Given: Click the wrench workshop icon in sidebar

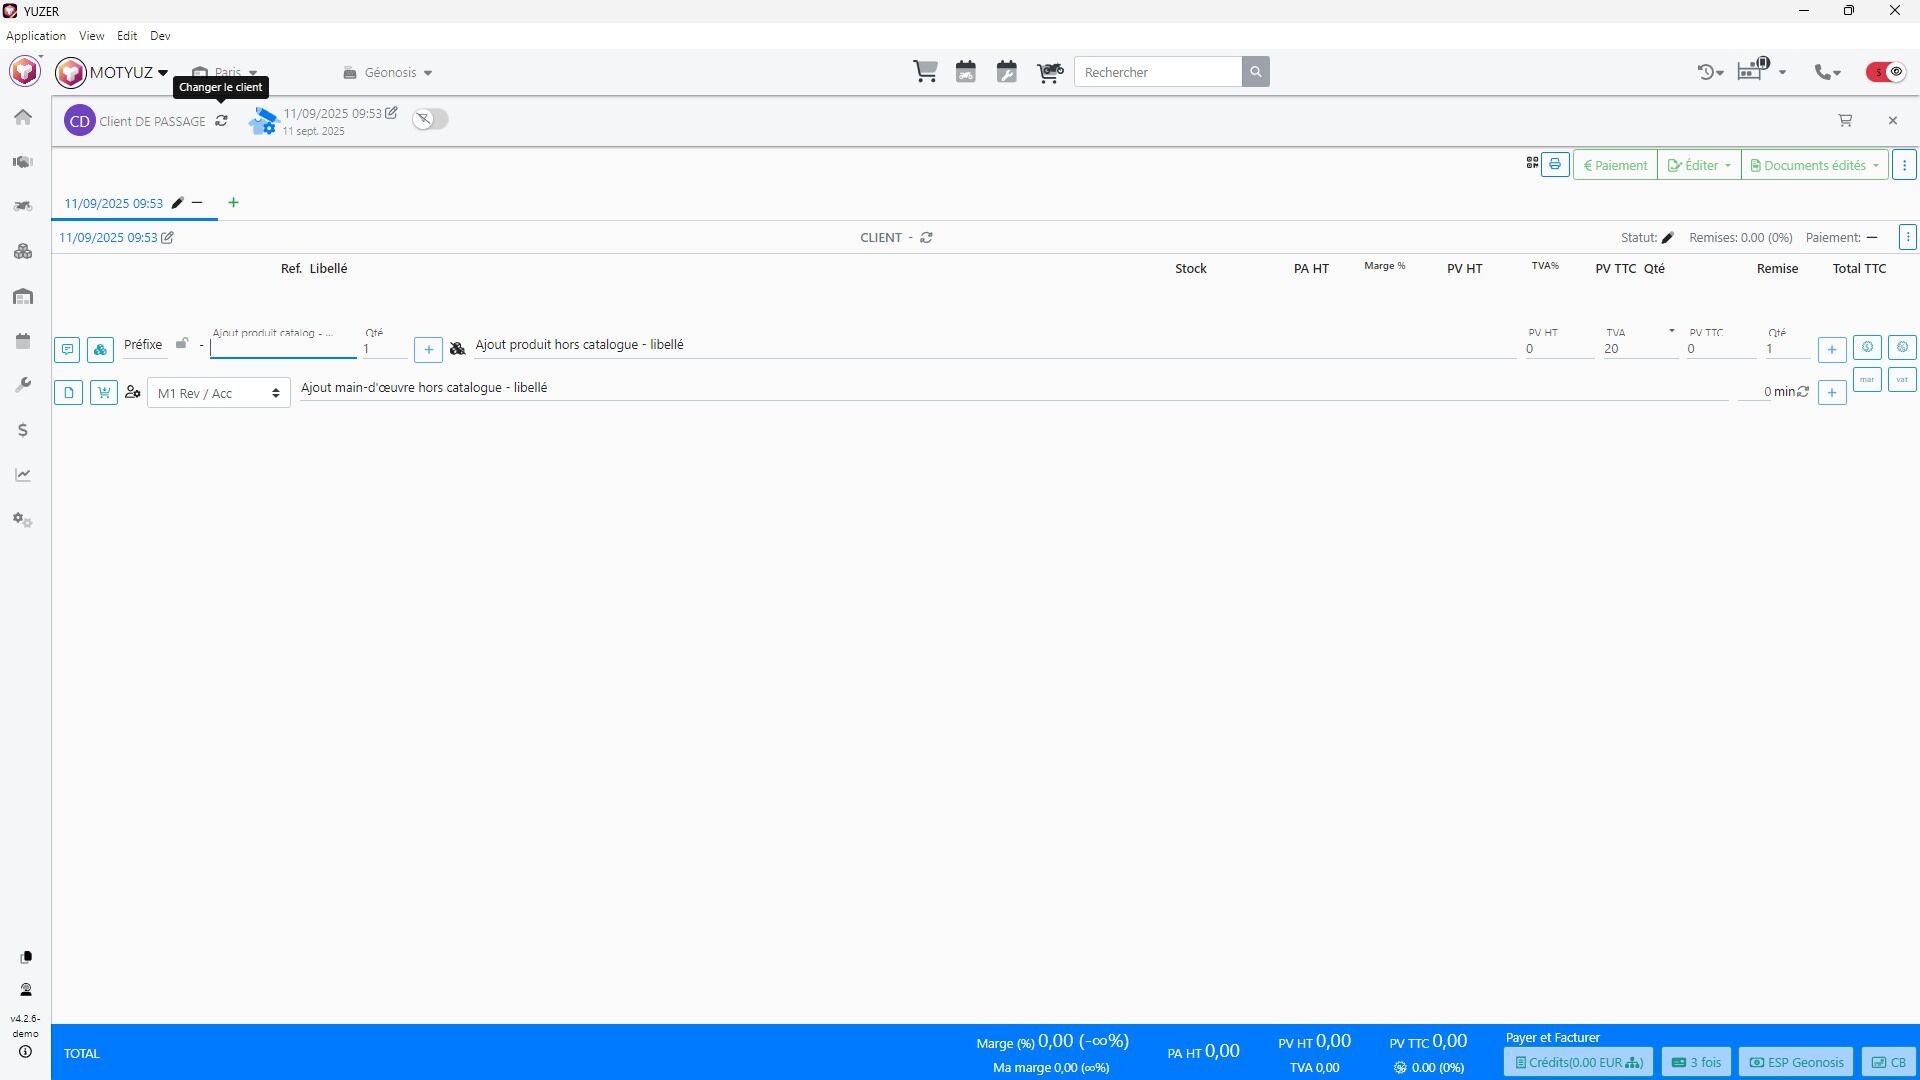Looking at the screenshot, I should 23,386.
